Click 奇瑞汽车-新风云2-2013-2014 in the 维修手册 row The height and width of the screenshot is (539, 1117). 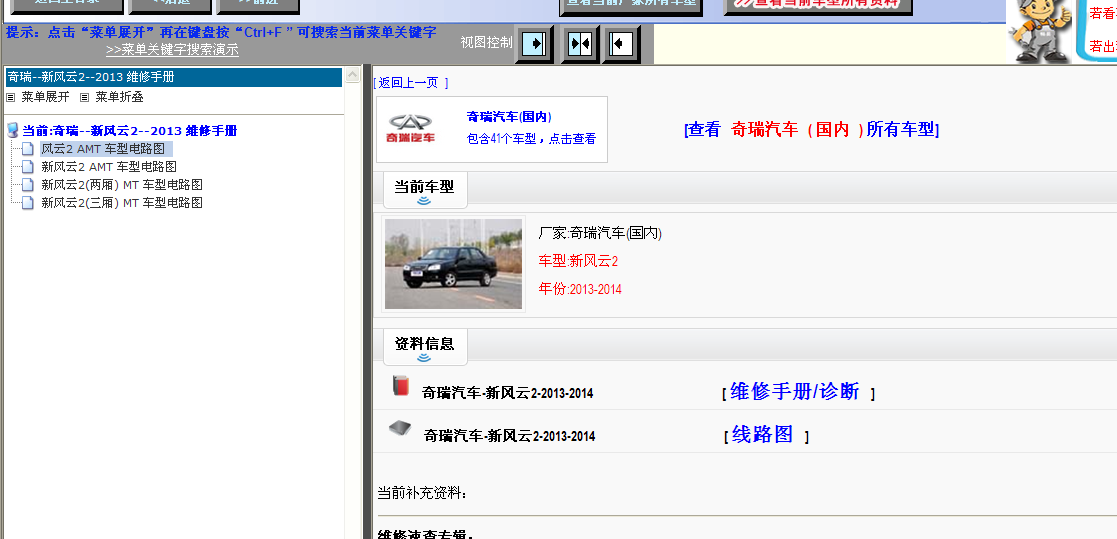[507, 393]
